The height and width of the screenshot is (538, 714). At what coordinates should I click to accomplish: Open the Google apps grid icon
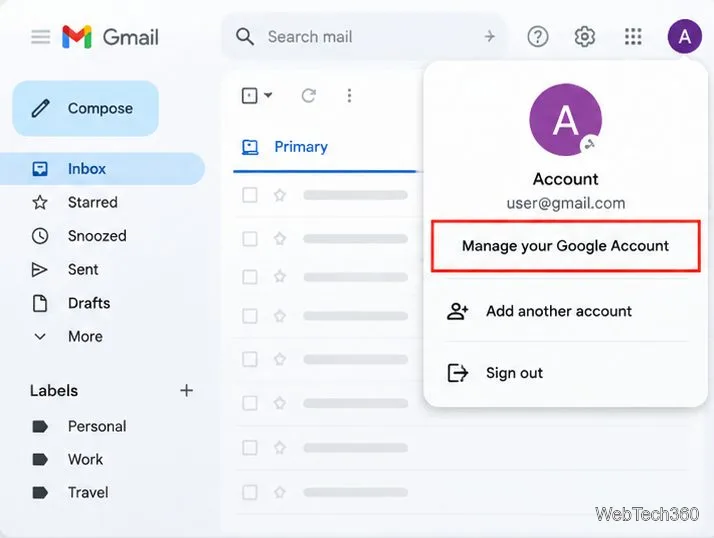pos(633,36)
